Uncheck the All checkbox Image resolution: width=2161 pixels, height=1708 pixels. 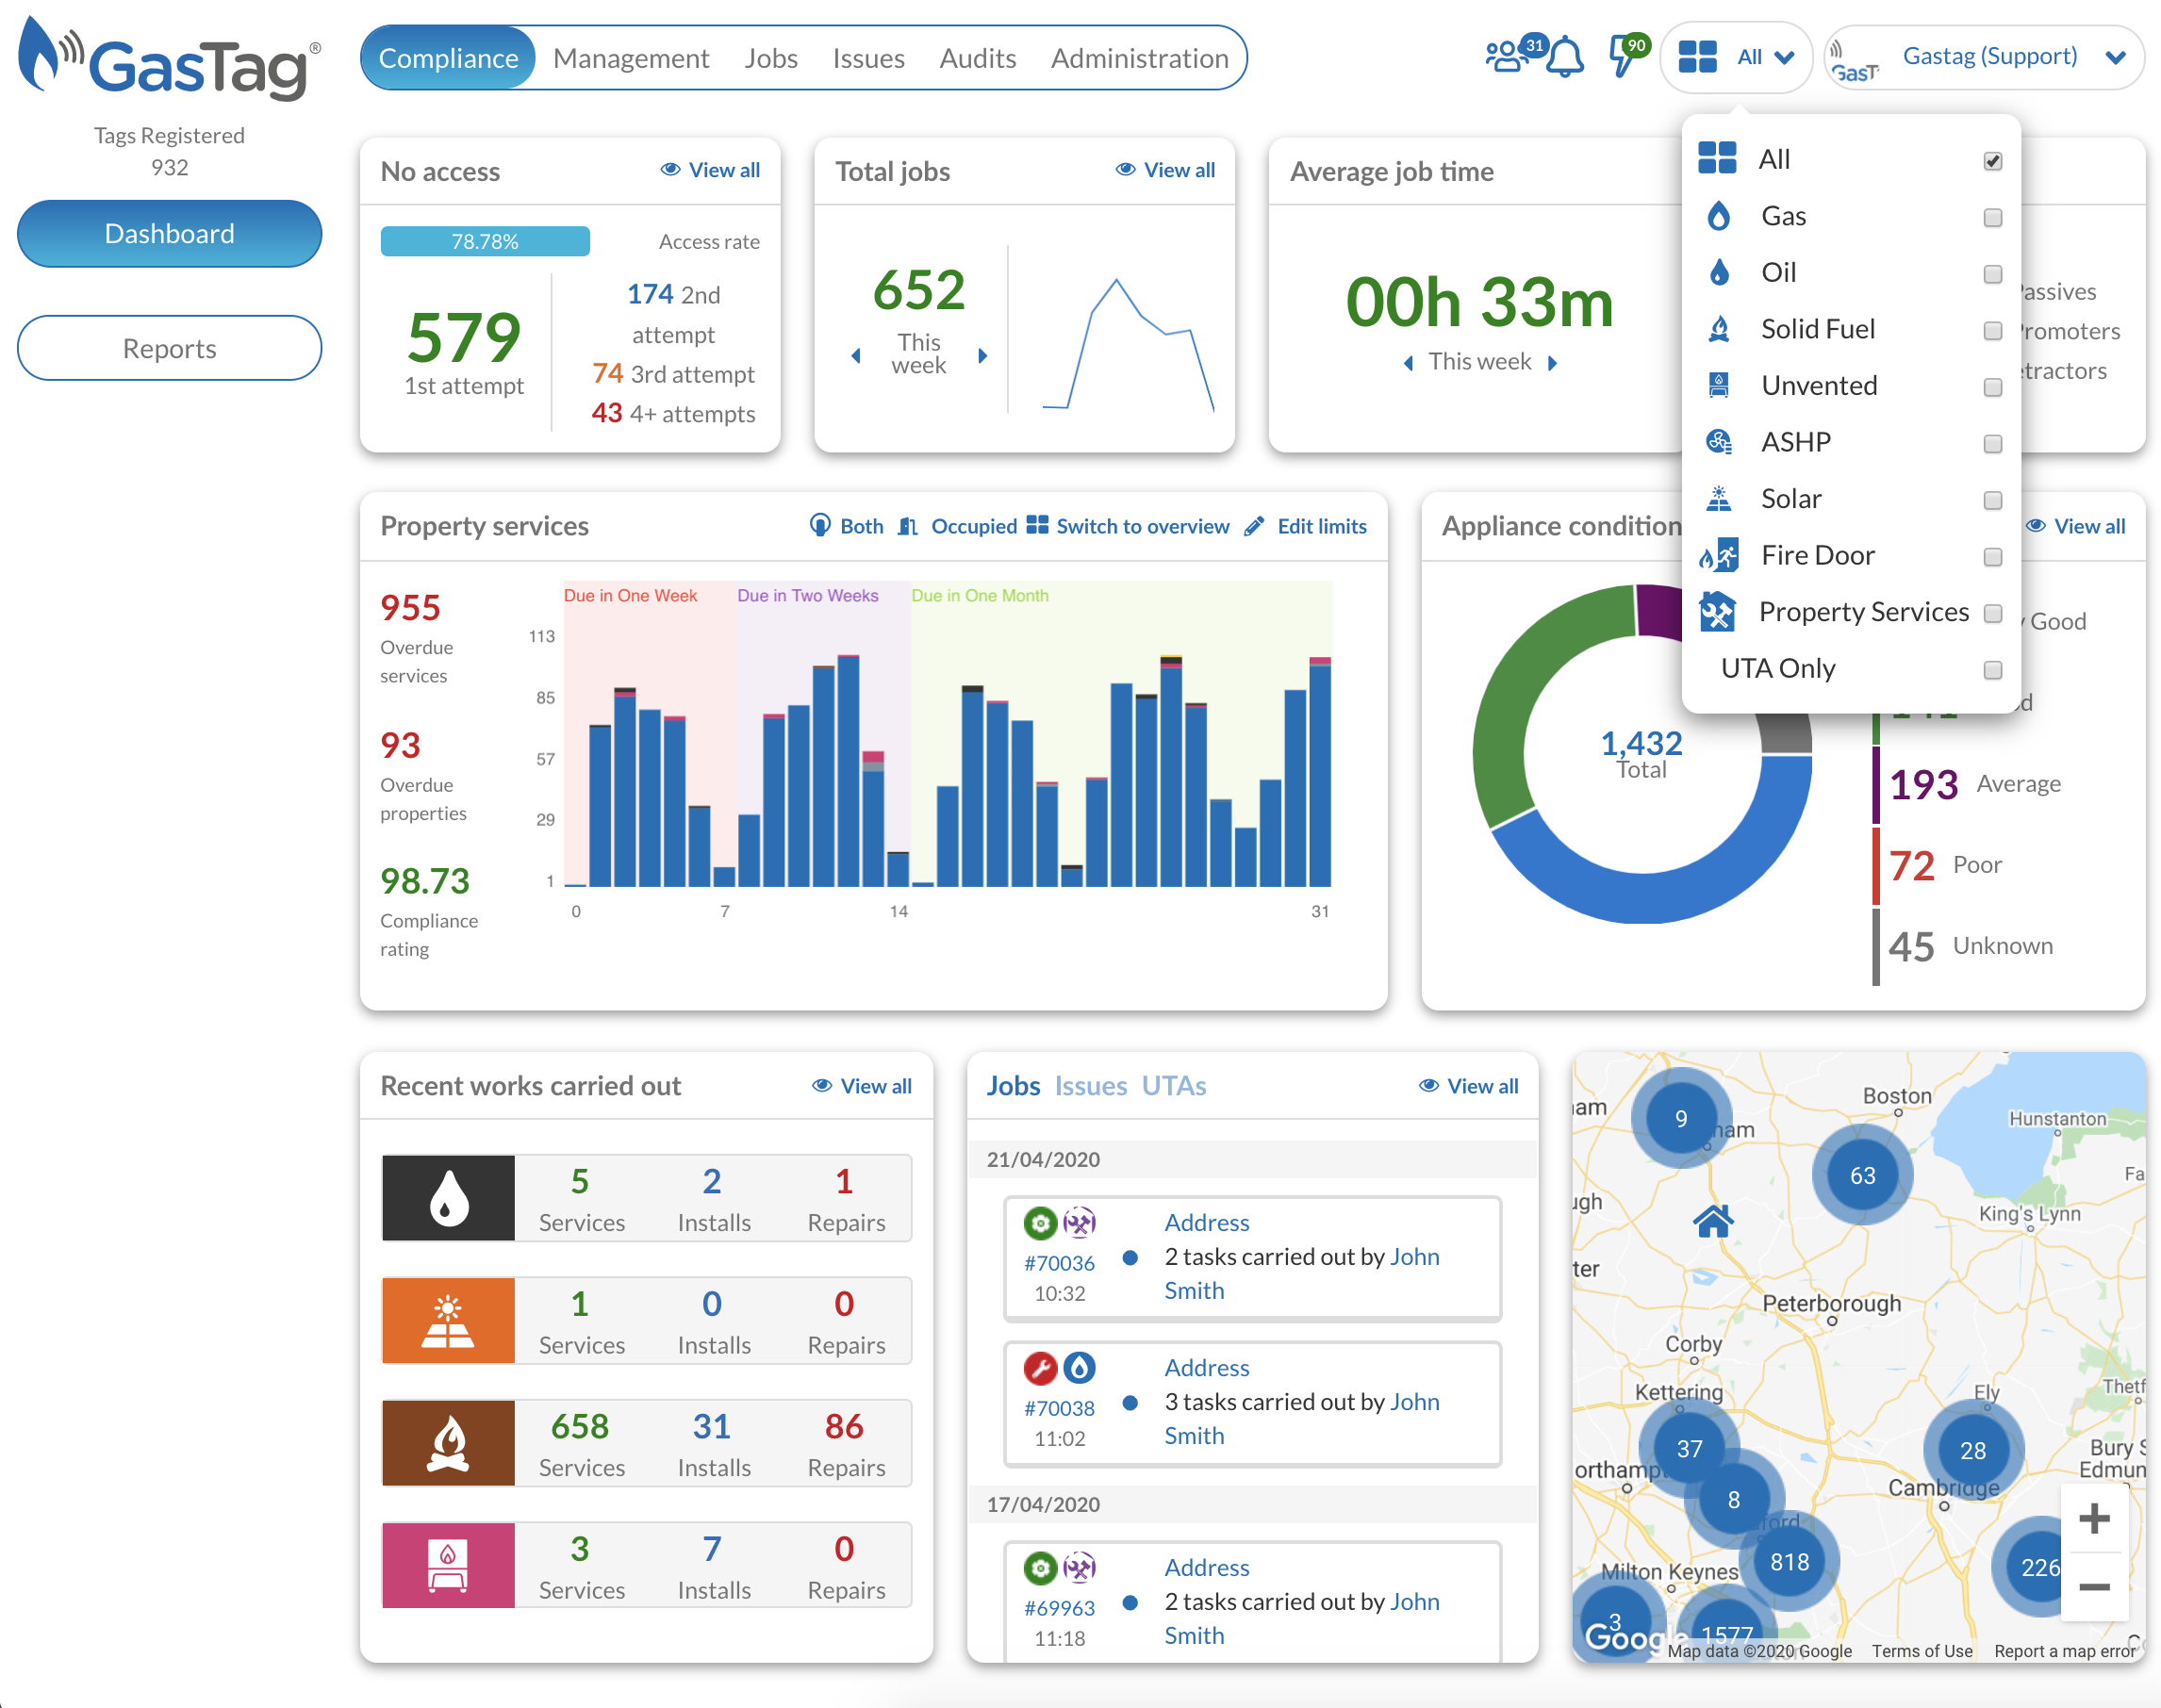point(1992,161)
